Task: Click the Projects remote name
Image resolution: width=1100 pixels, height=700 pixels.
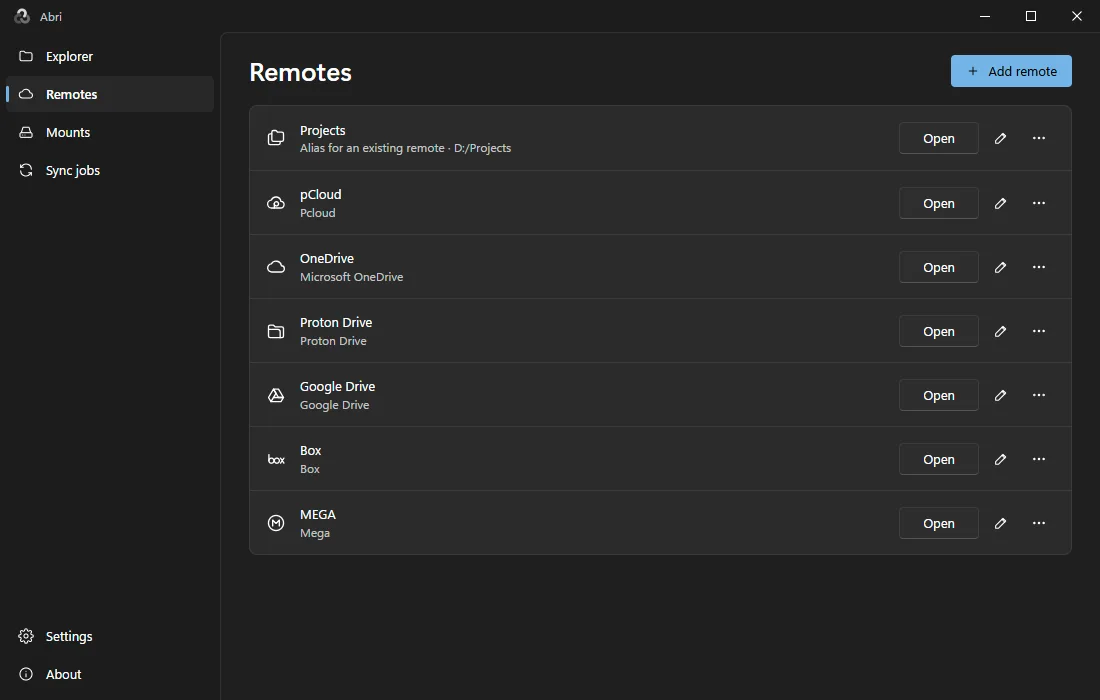Action: pyautogui.click(x=323, y=130)
